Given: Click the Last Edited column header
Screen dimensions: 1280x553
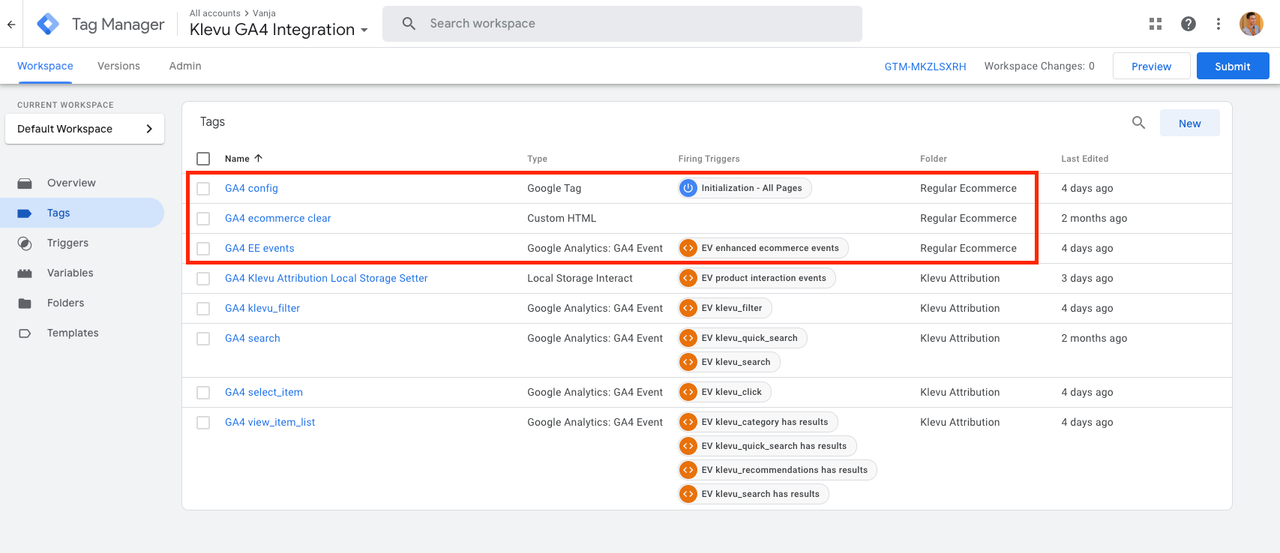Looking at the screenshot, I should click(1085, 158).
